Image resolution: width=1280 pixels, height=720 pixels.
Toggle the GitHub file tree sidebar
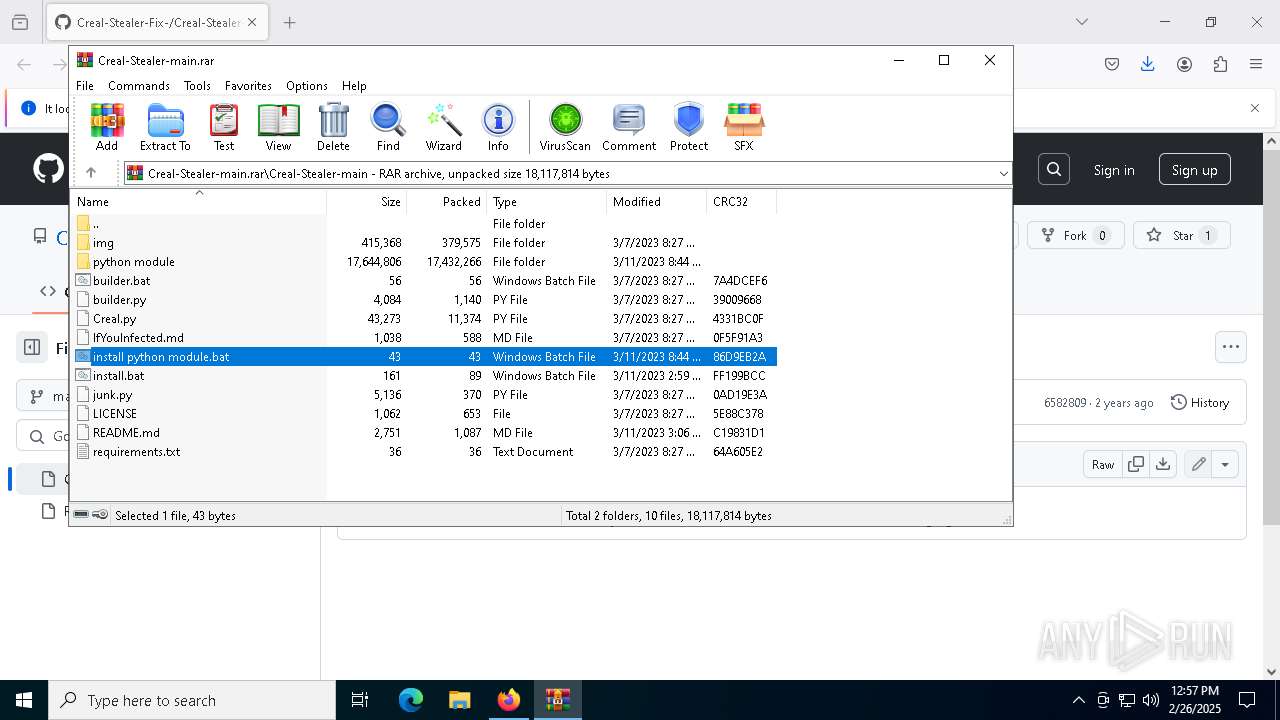(32, 348)
